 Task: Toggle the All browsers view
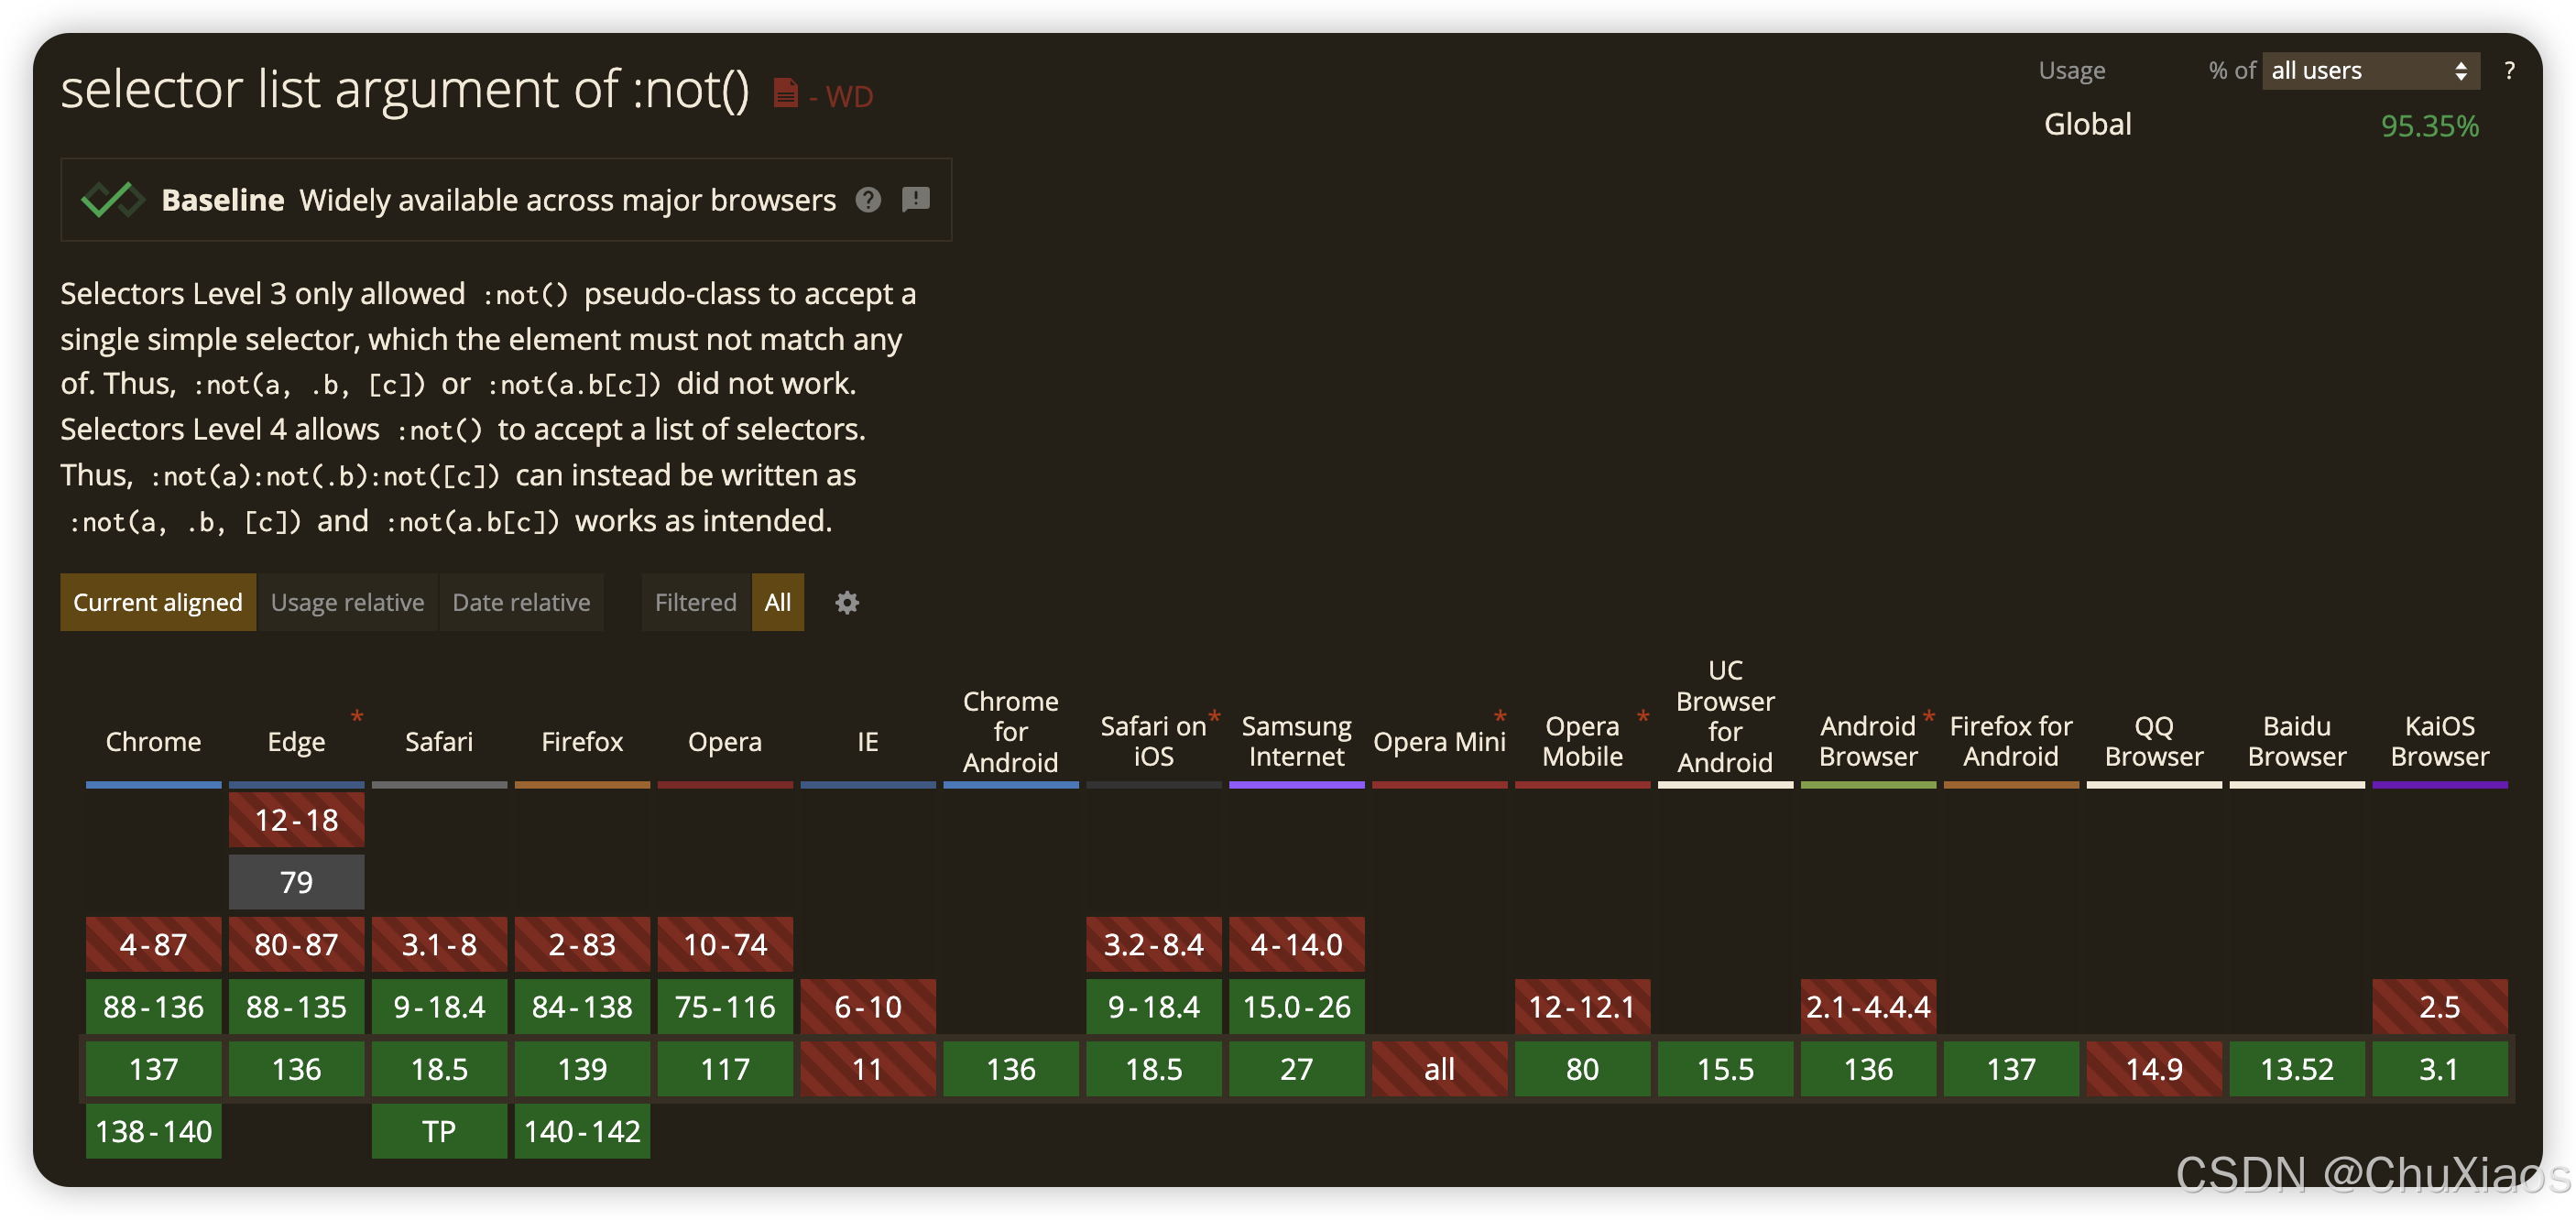pyautogui.click(x=777, y=602)
